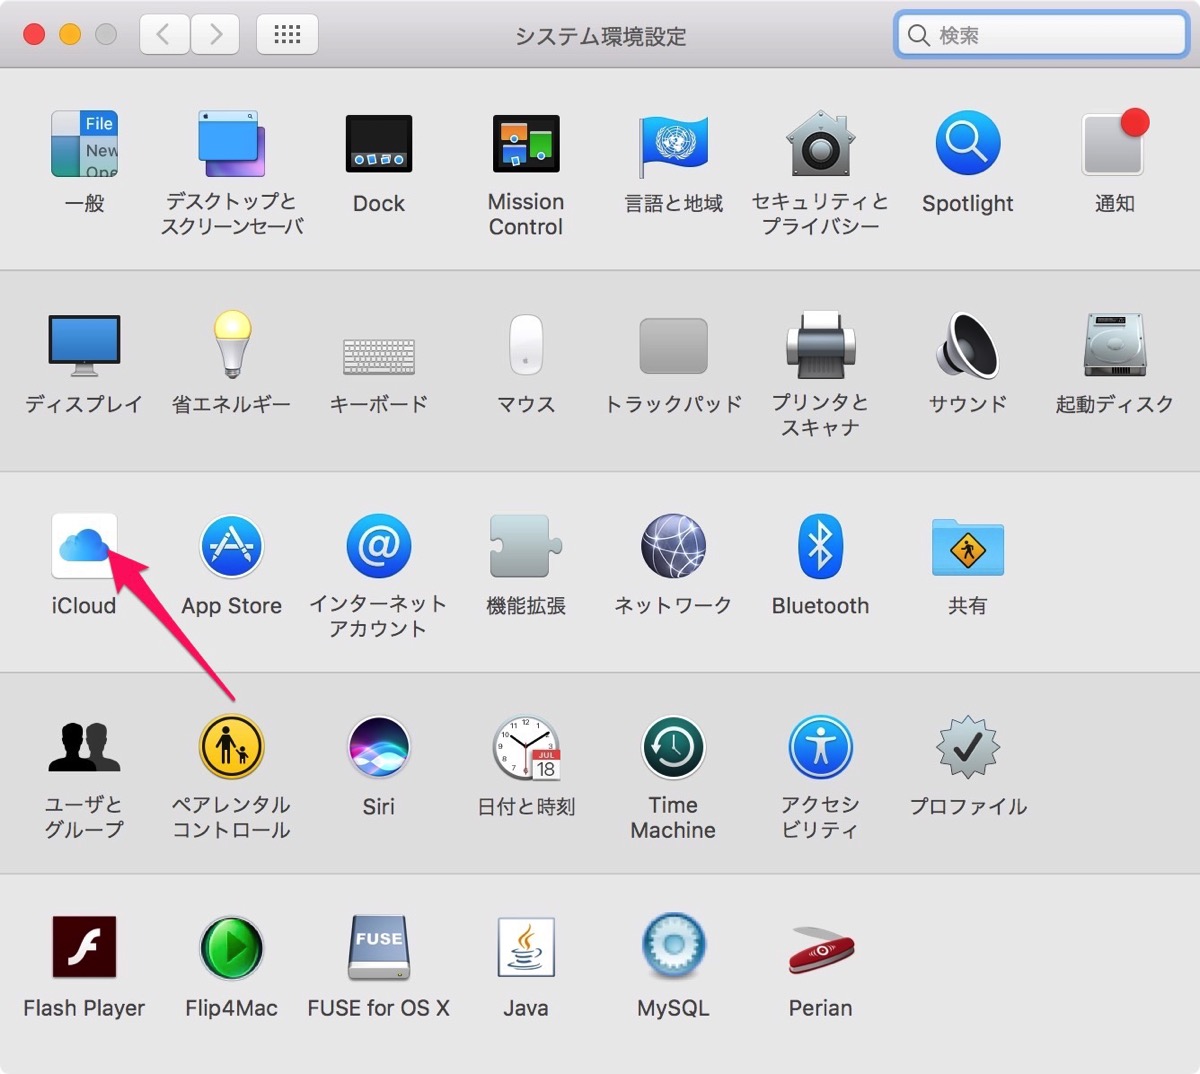Viewport: 1200px width, 1074px height.
Task: Open the Java preferences pane
Action: tap(526, 948)
